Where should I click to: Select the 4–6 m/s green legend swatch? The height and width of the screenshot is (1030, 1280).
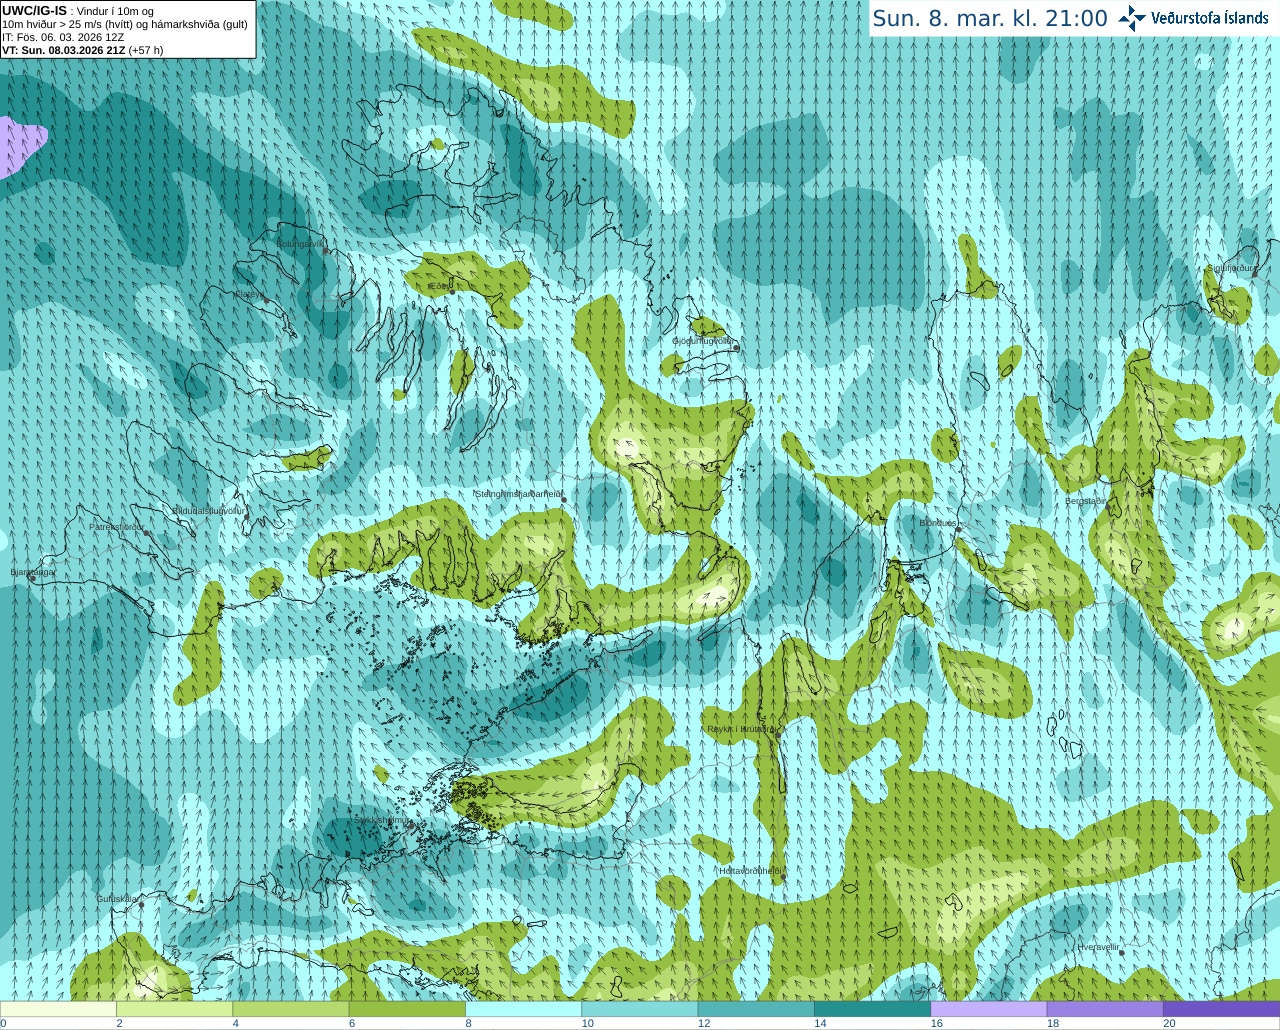[x=290, y=1009]
